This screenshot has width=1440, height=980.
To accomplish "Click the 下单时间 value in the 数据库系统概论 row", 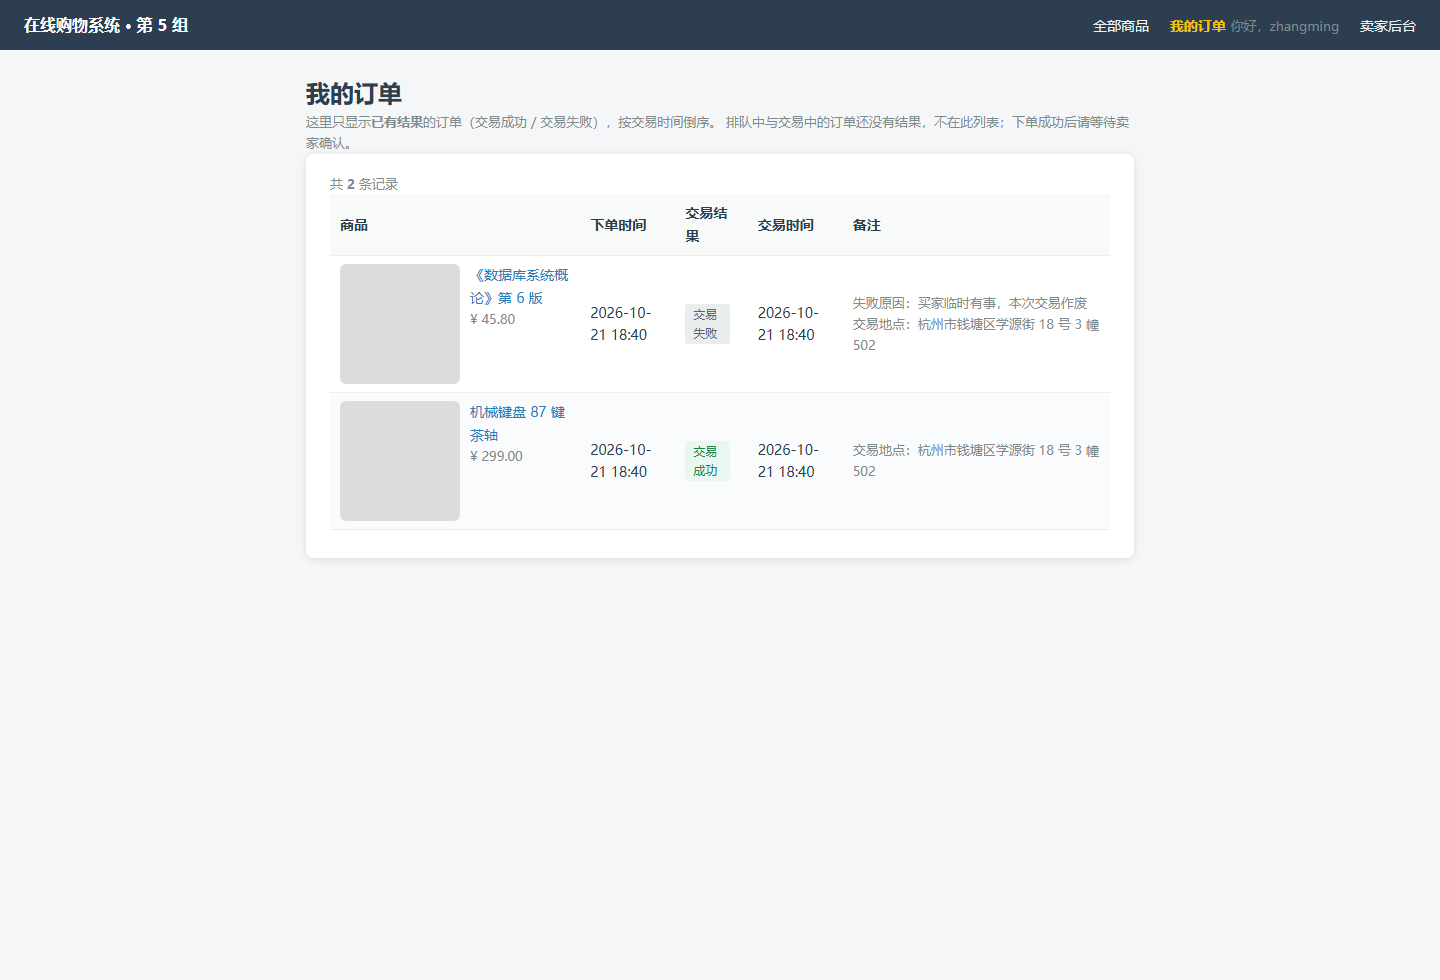I will 620,324.
